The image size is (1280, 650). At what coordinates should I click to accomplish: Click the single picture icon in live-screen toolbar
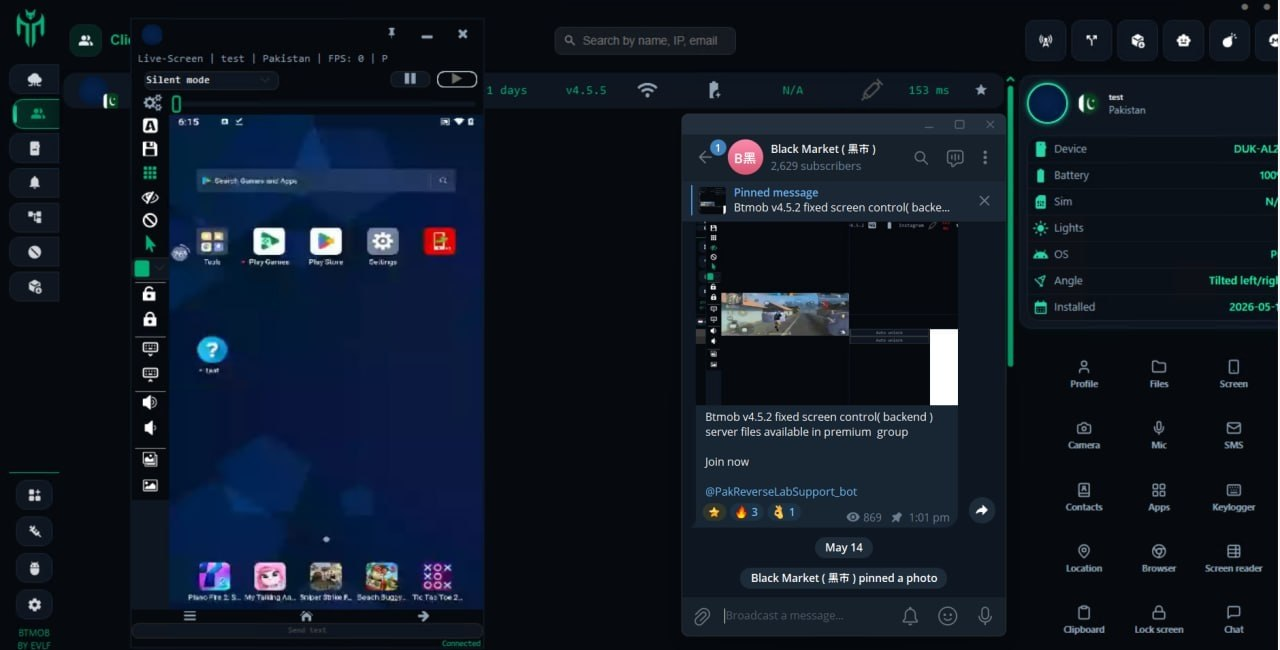(x=150, y=485)
